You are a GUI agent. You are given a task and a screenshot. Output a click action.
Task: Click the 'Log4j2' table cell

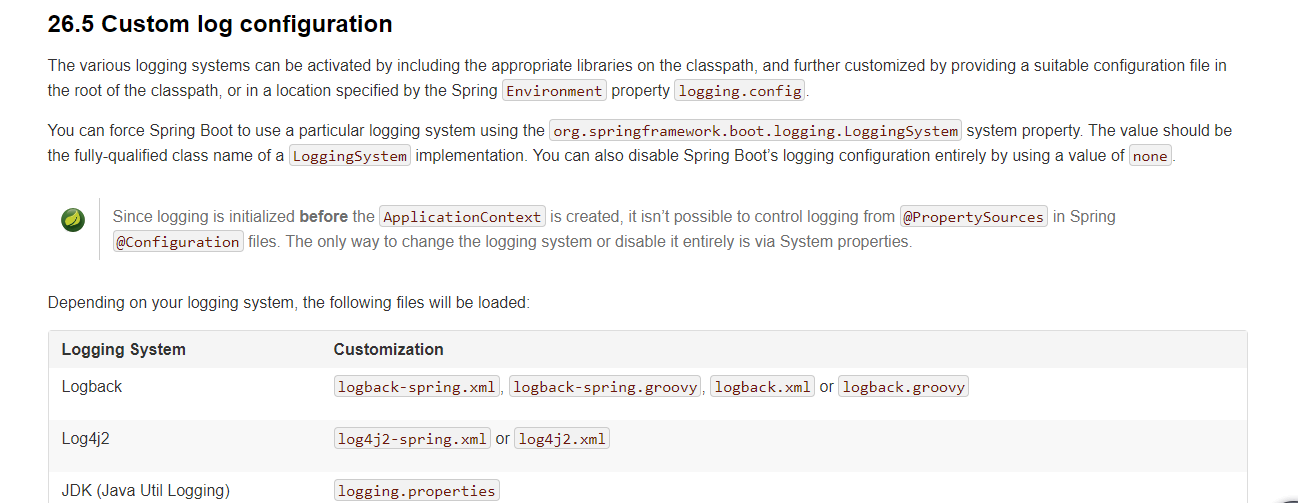point(86,438)
